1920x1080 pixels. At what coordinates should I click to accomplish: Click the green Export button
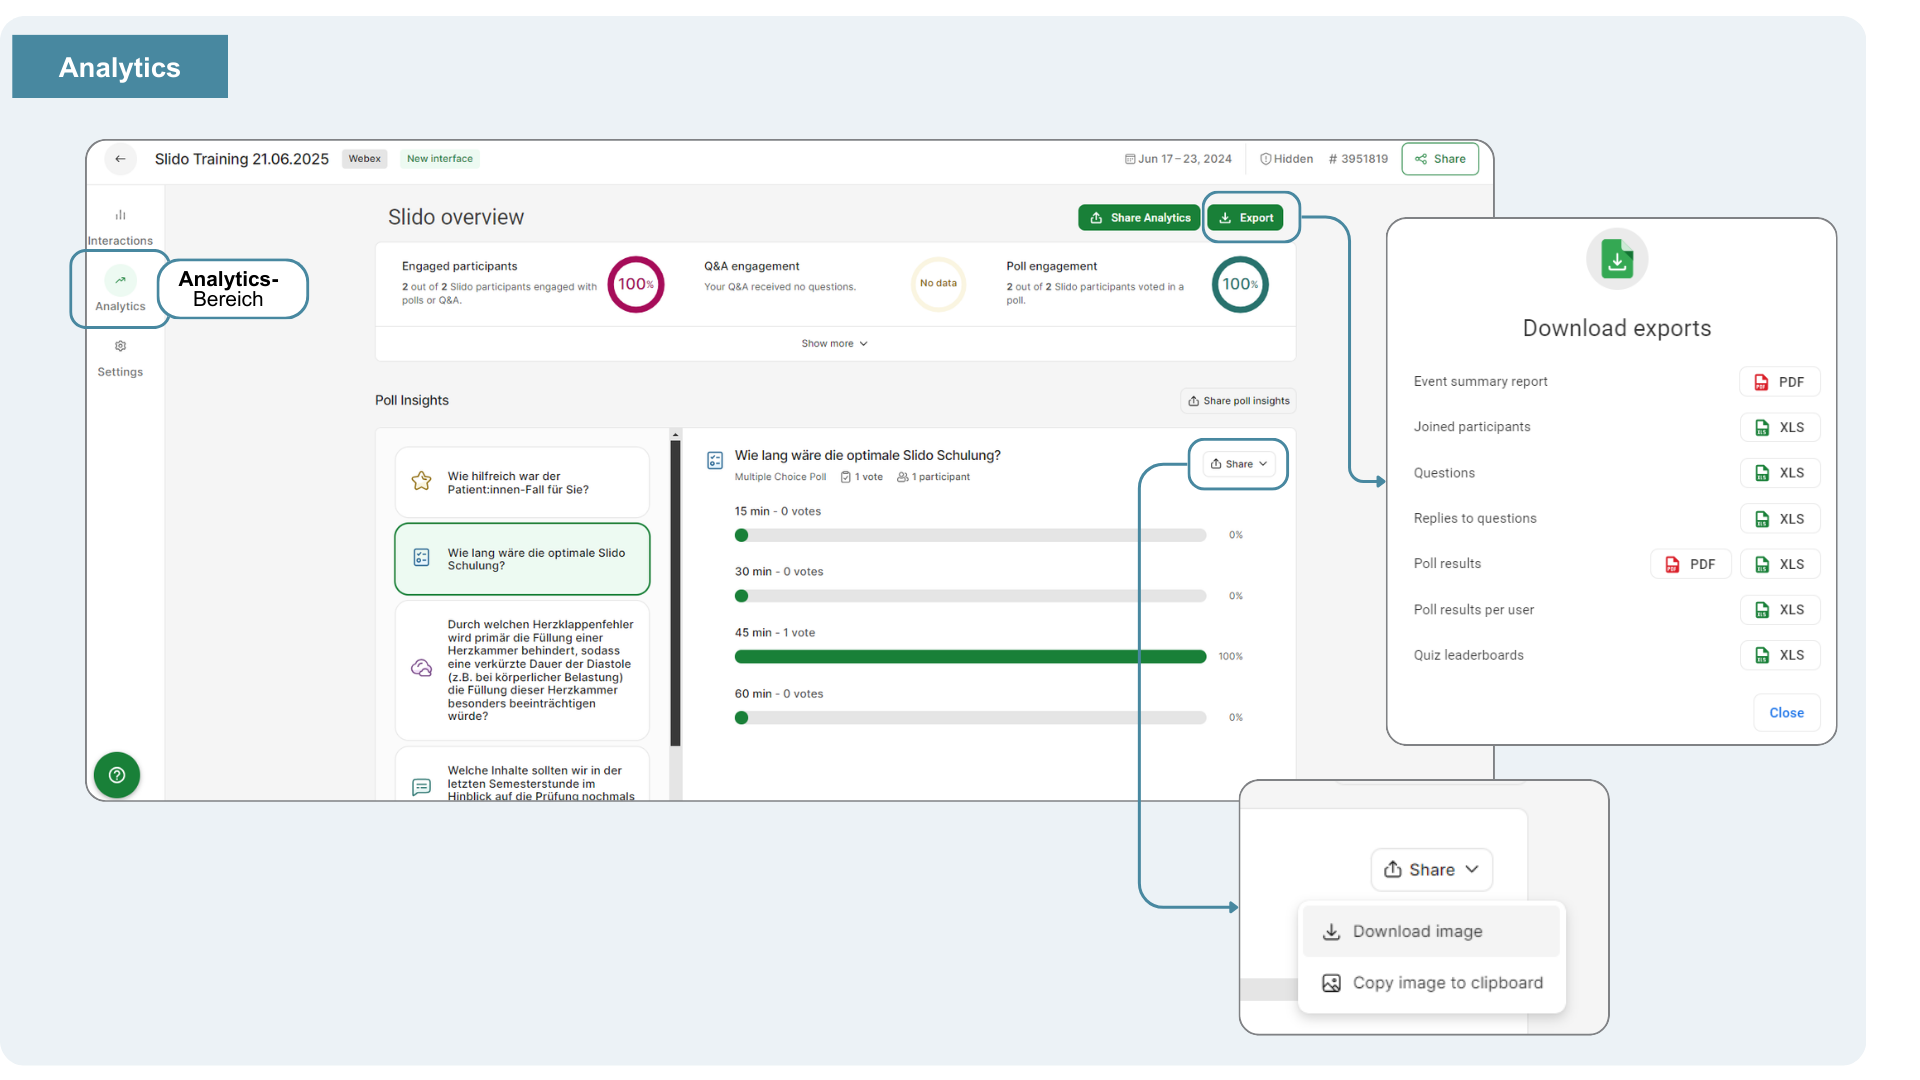1245,218
